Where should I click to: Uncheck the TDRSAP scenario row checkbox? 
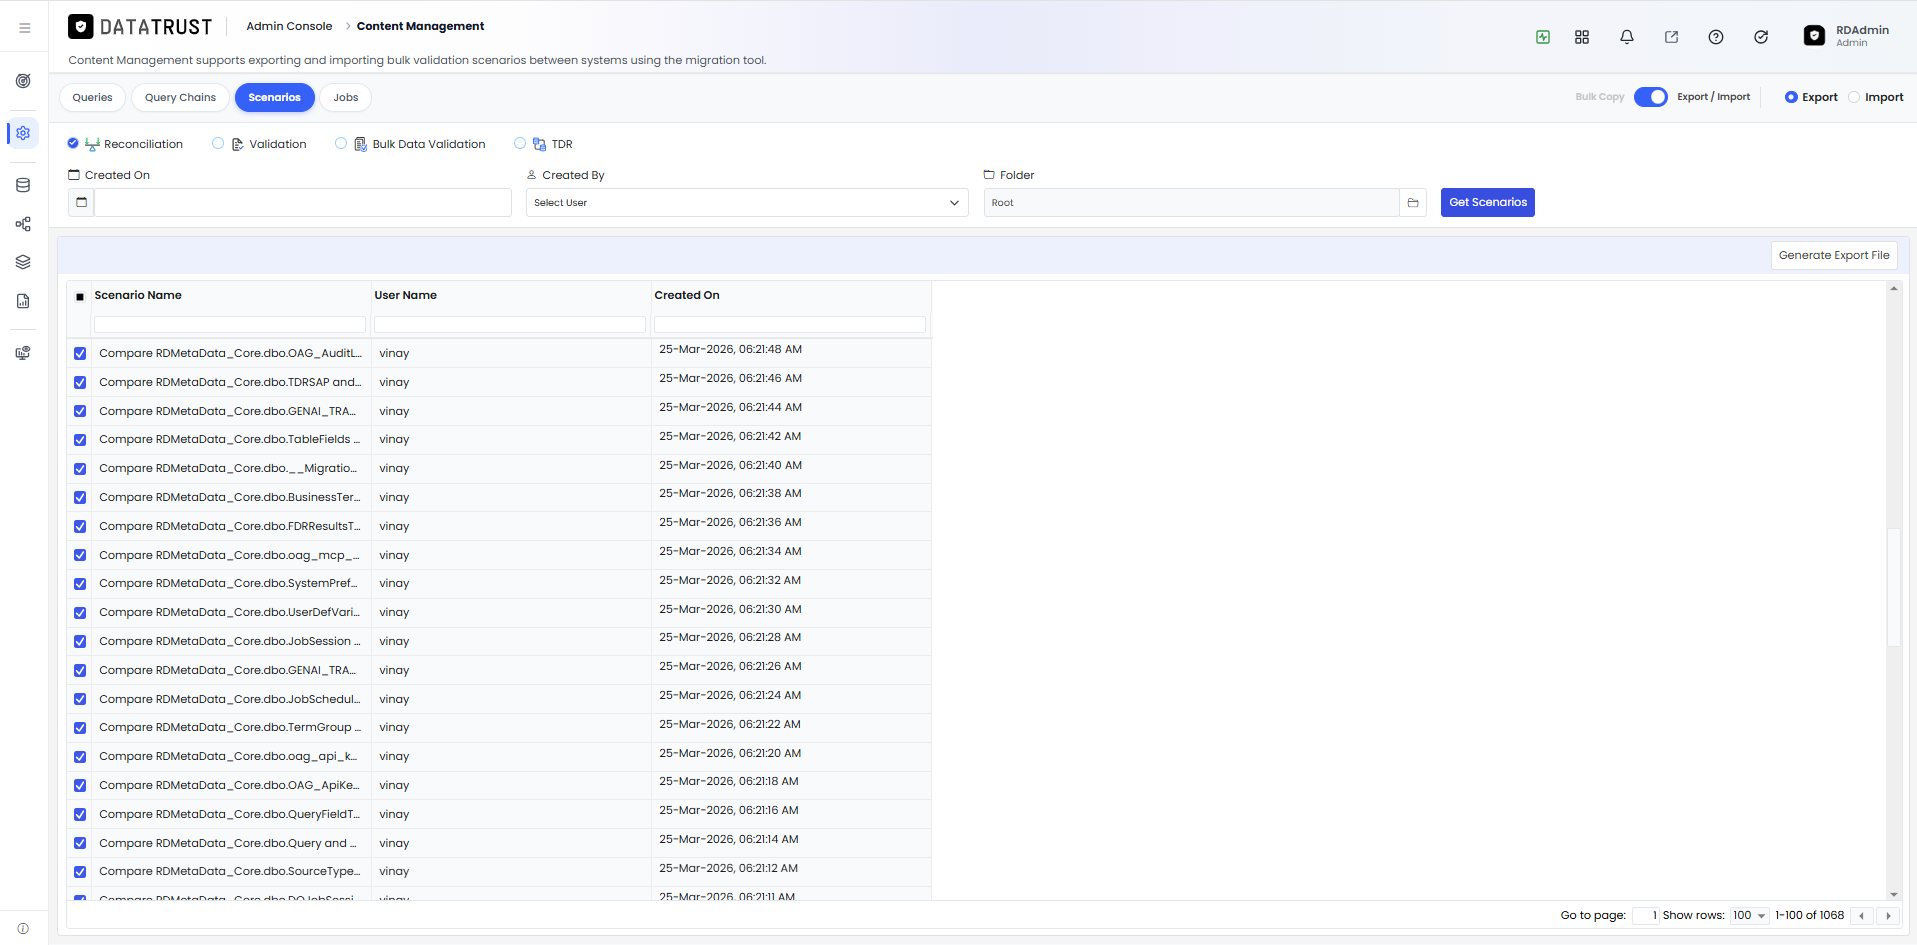point(80,383)
